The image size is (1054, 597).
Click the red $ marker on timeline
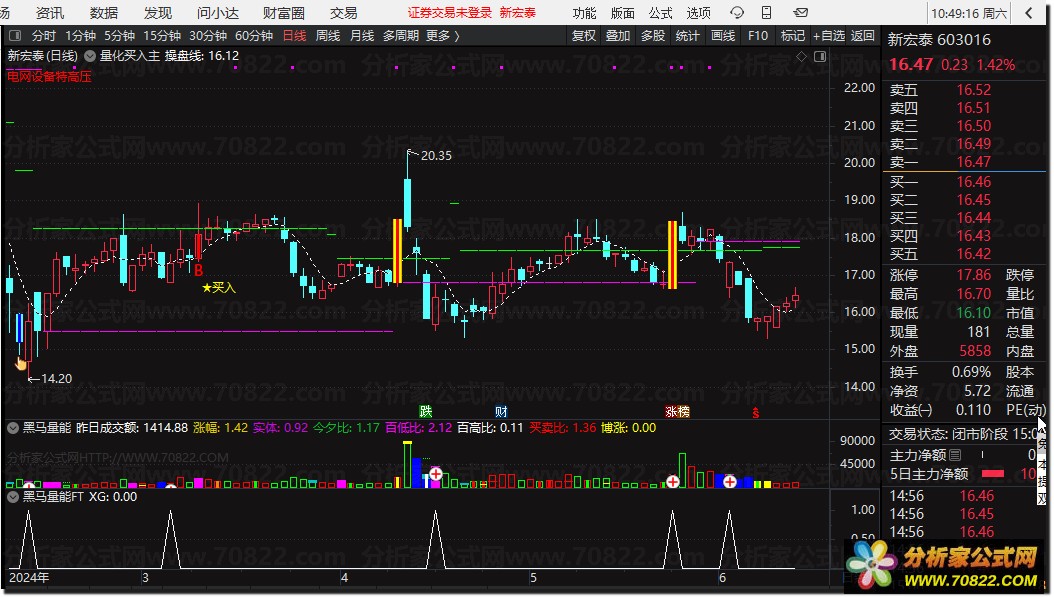click(x=756, y=412)
